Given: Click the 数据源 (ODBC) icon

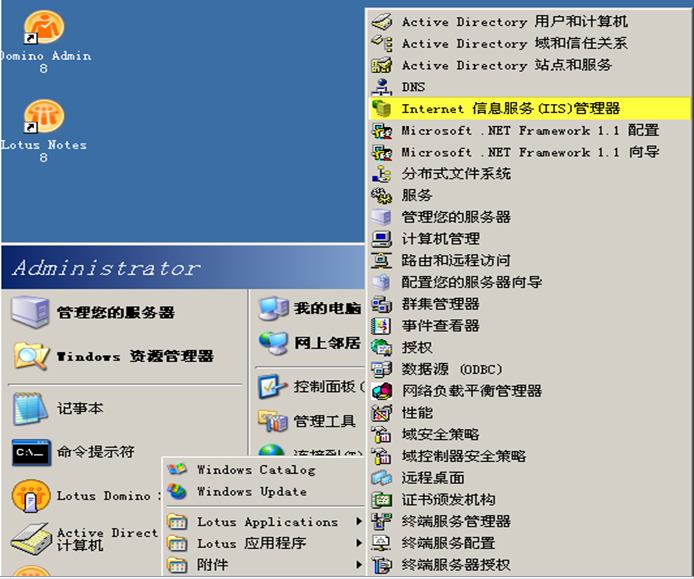Looking at the screenshot, I should click(382, 369).
